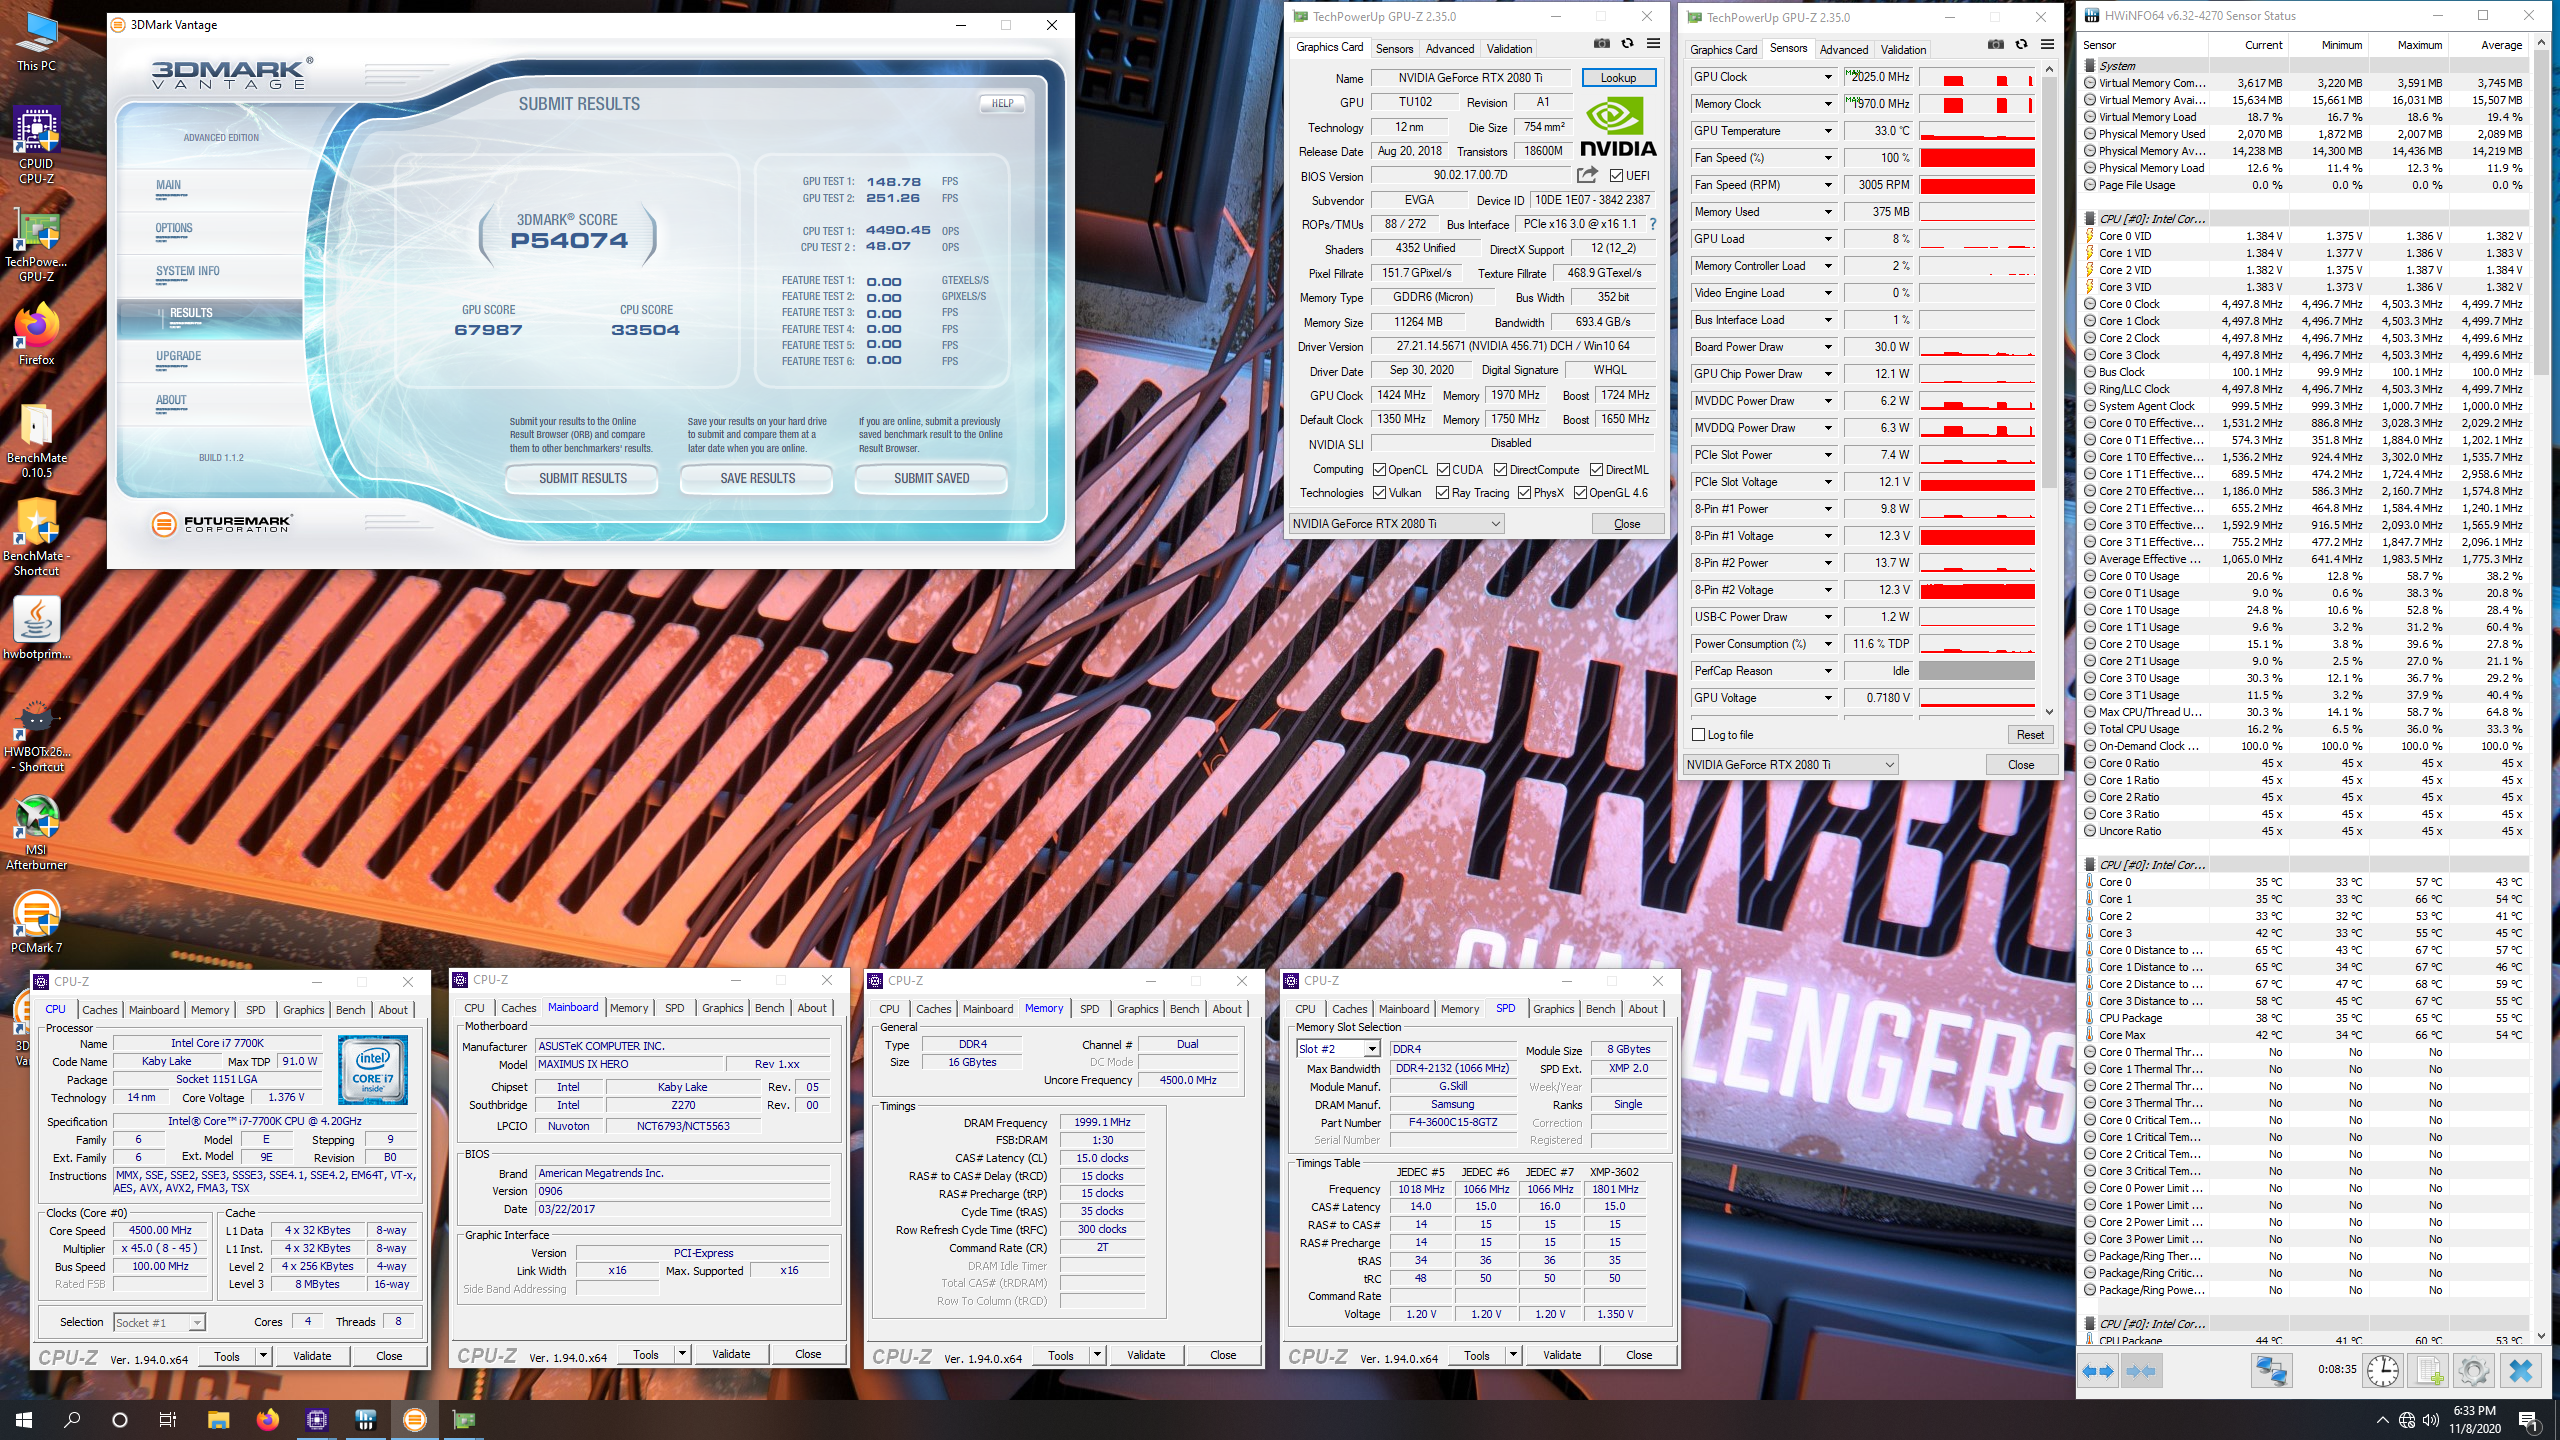The image size is (2560, 1440).
Task: Click the HWiNFO clock reset timer icon
Action: (2383, 1371)
